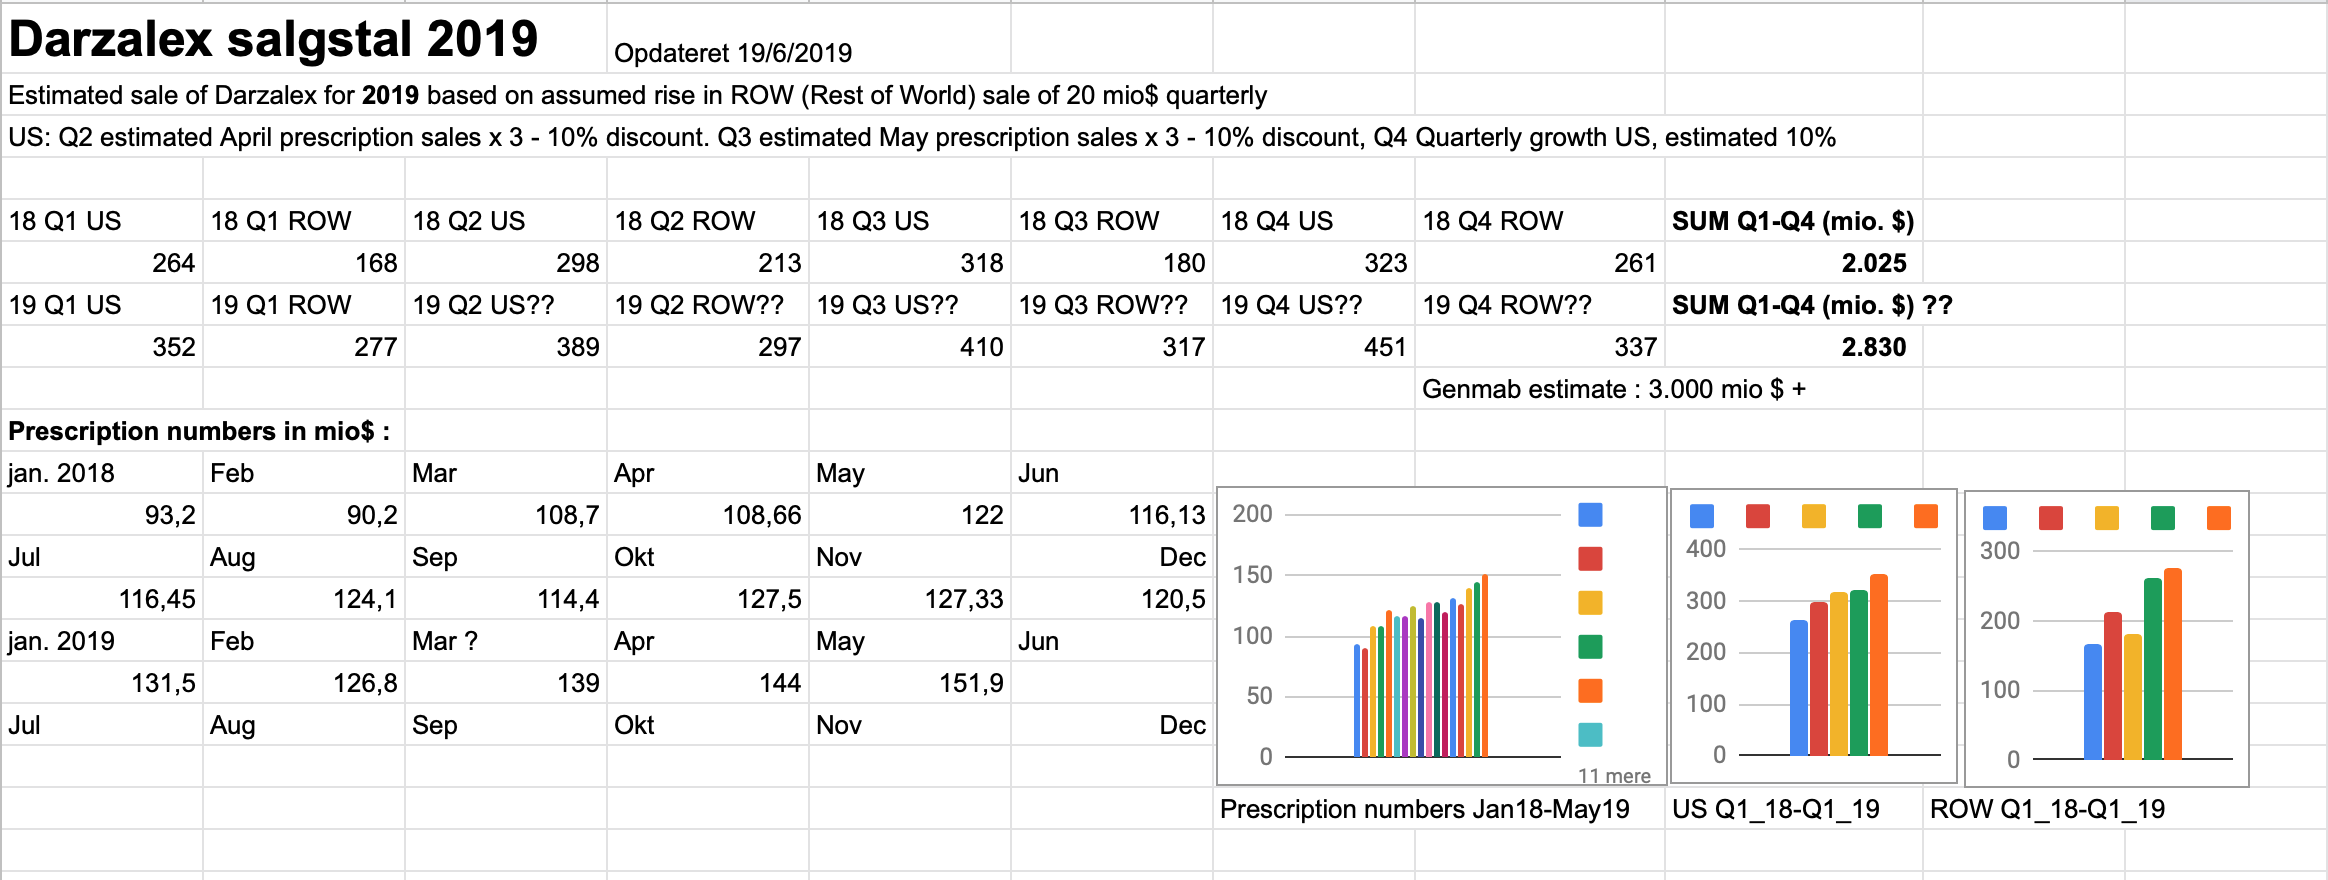2328x880 pixels.
Task: Click the cell with value 264
Action: pos(102,262)
